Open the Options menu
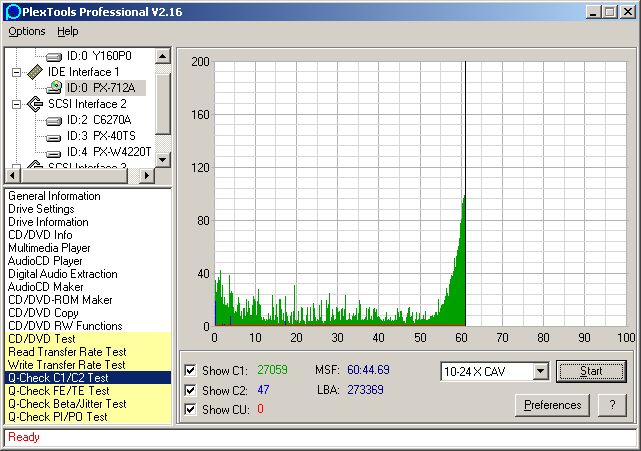Viewport: 641px width, 451px height. (x=27, y=31)
